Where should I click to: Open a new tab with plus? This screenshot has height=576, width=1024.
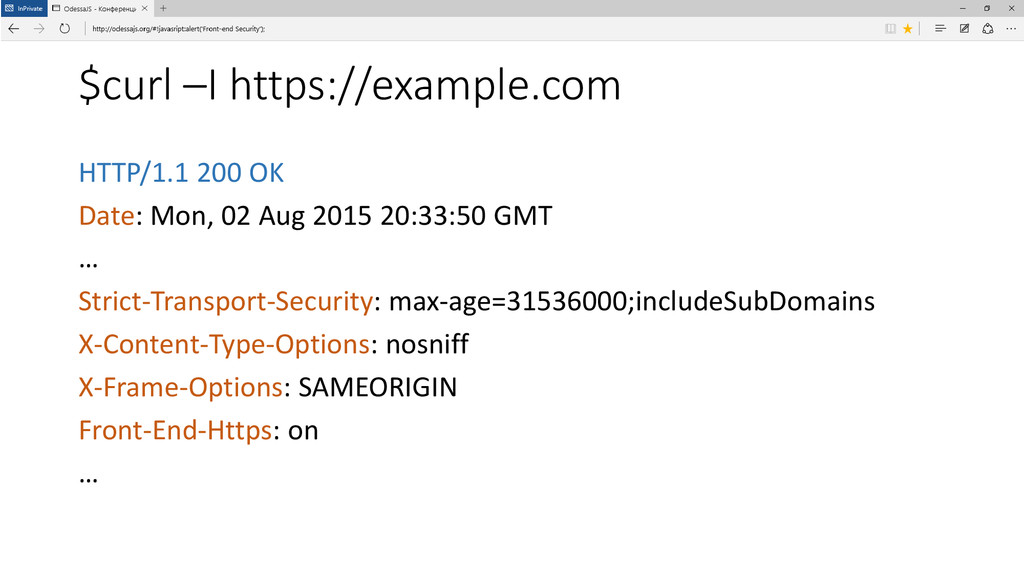coord(163,8)
